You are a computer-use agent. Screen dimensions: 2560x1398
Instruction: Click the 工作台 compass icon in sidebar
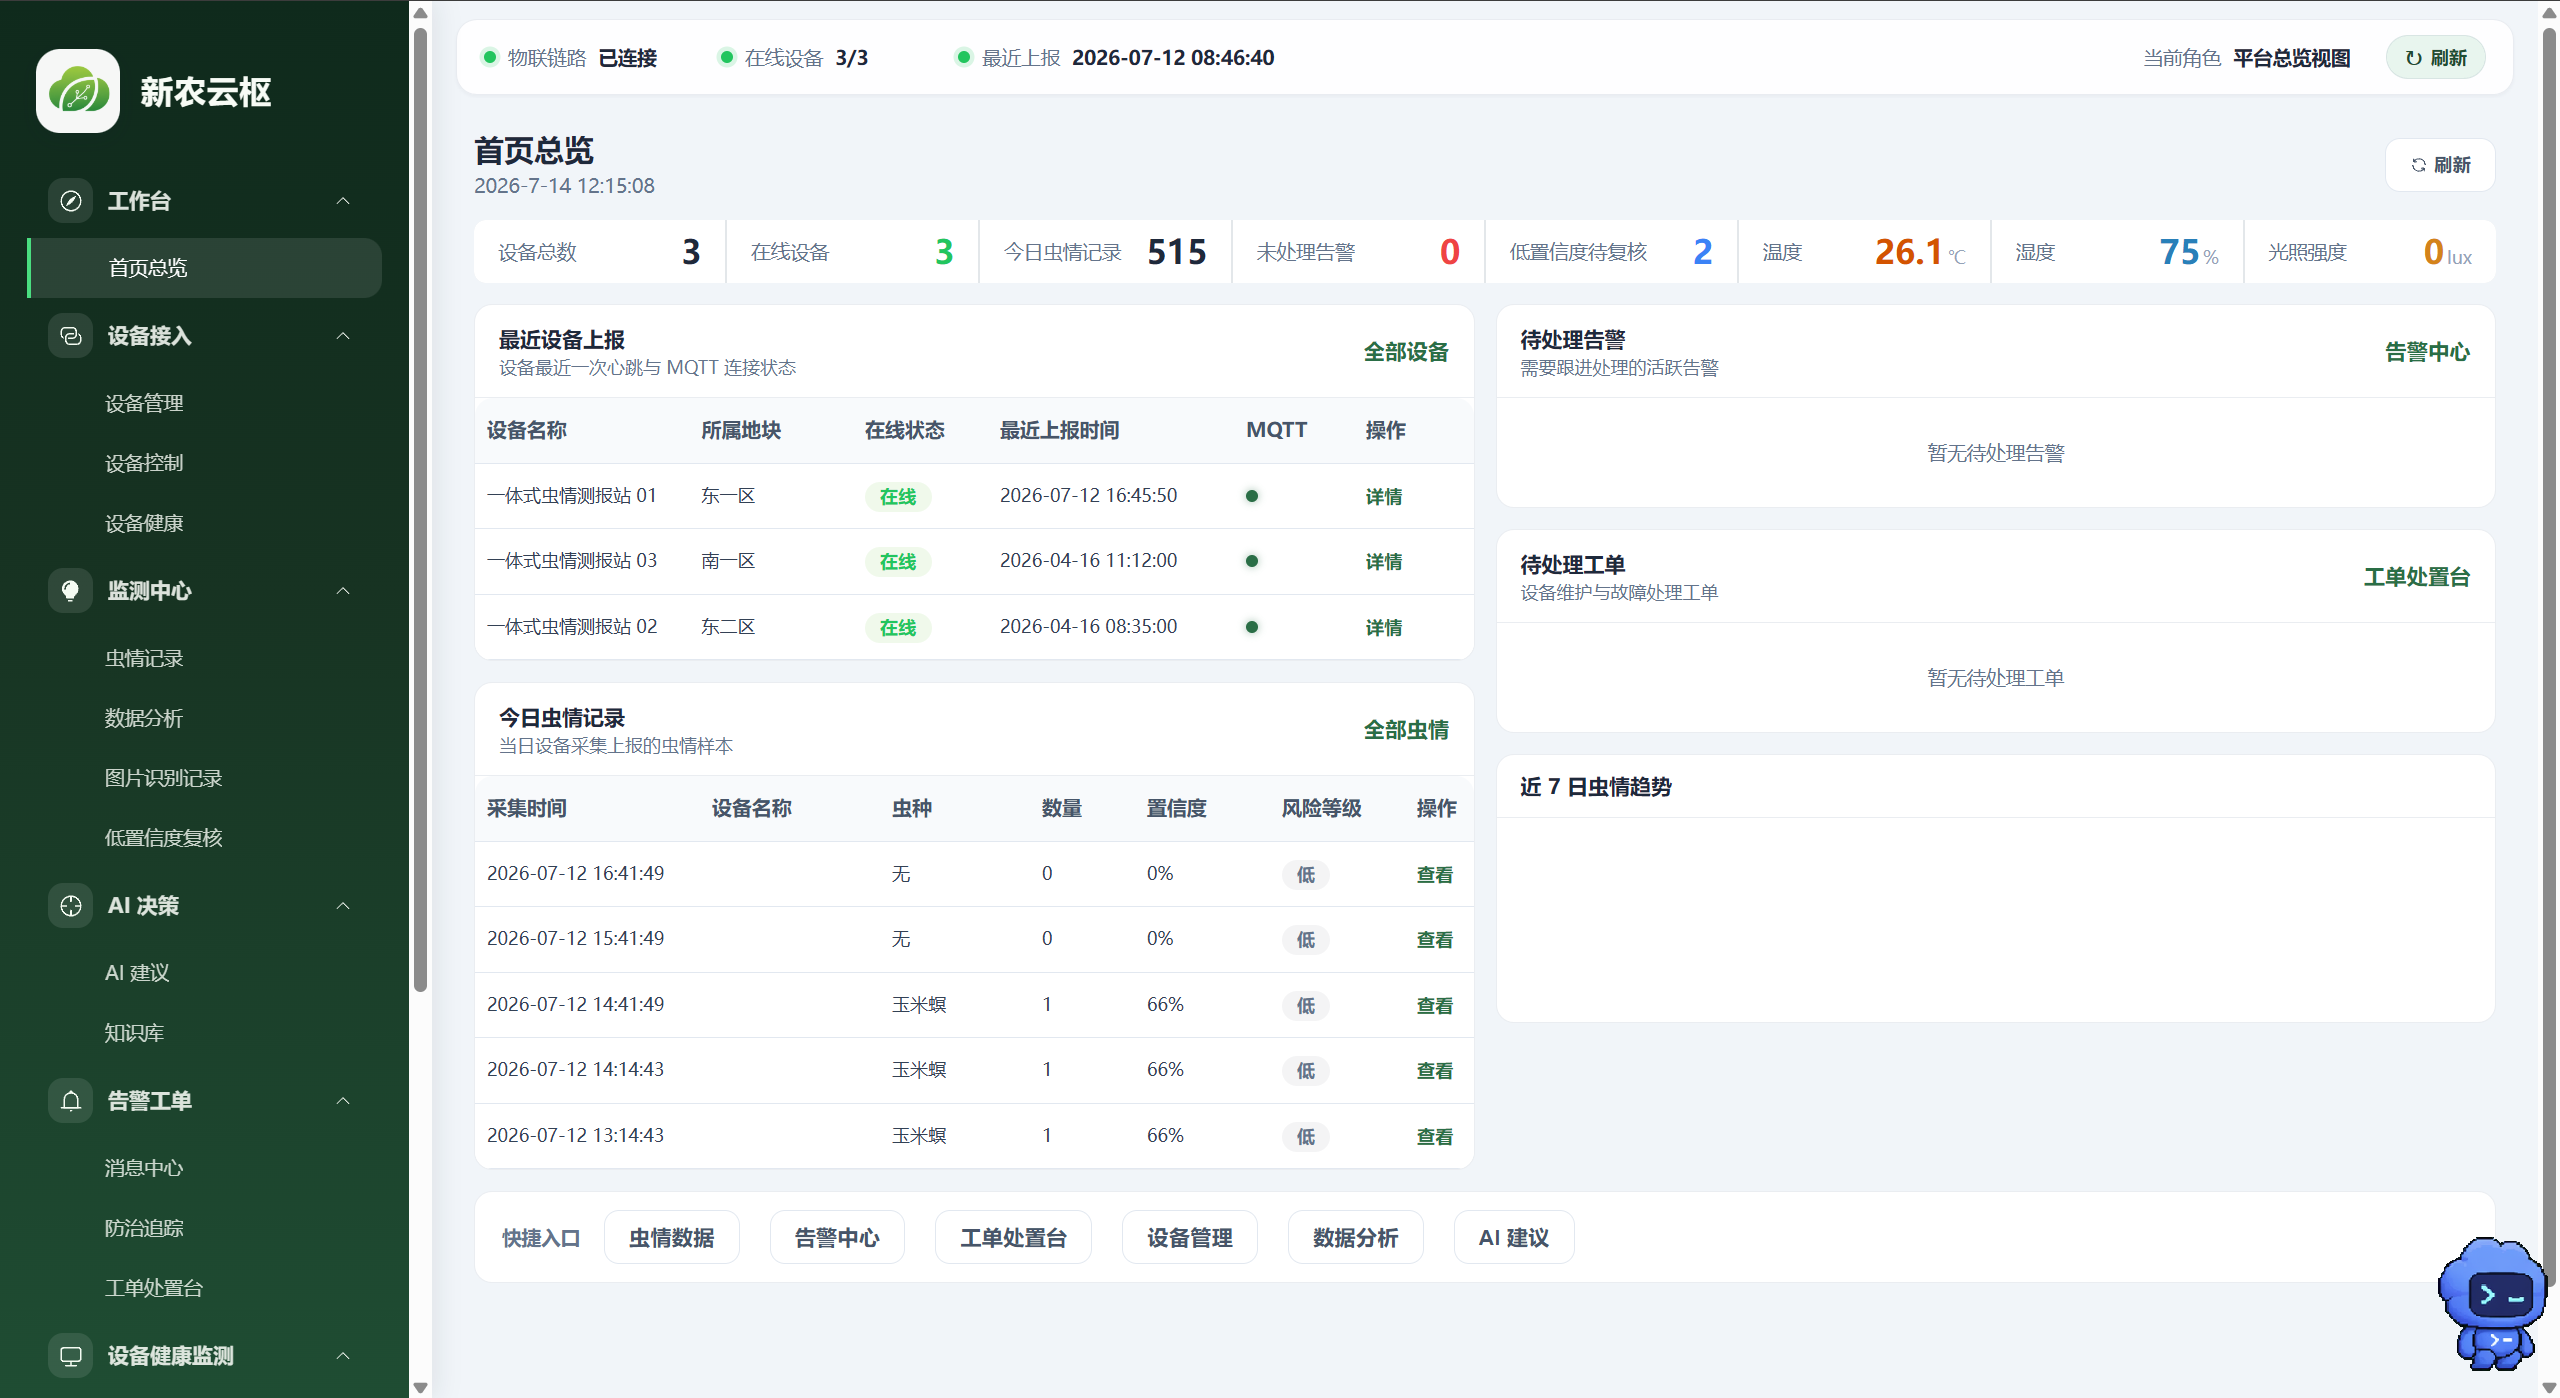(71, 201)
